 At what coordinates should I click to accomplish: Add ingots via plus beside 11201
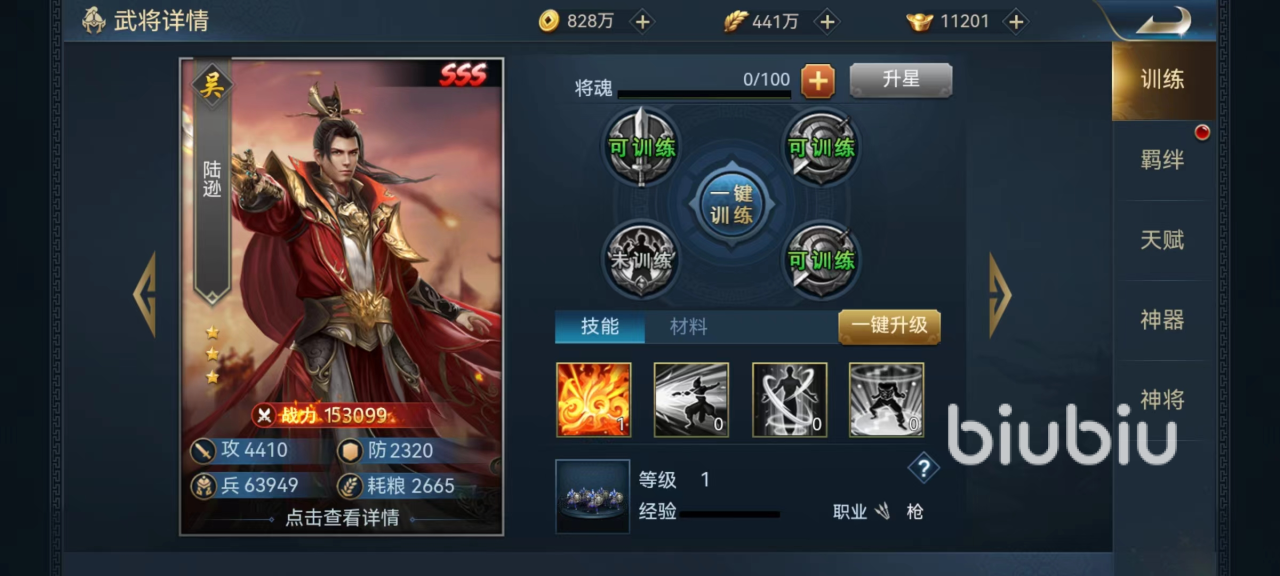tap(1015, 21)
